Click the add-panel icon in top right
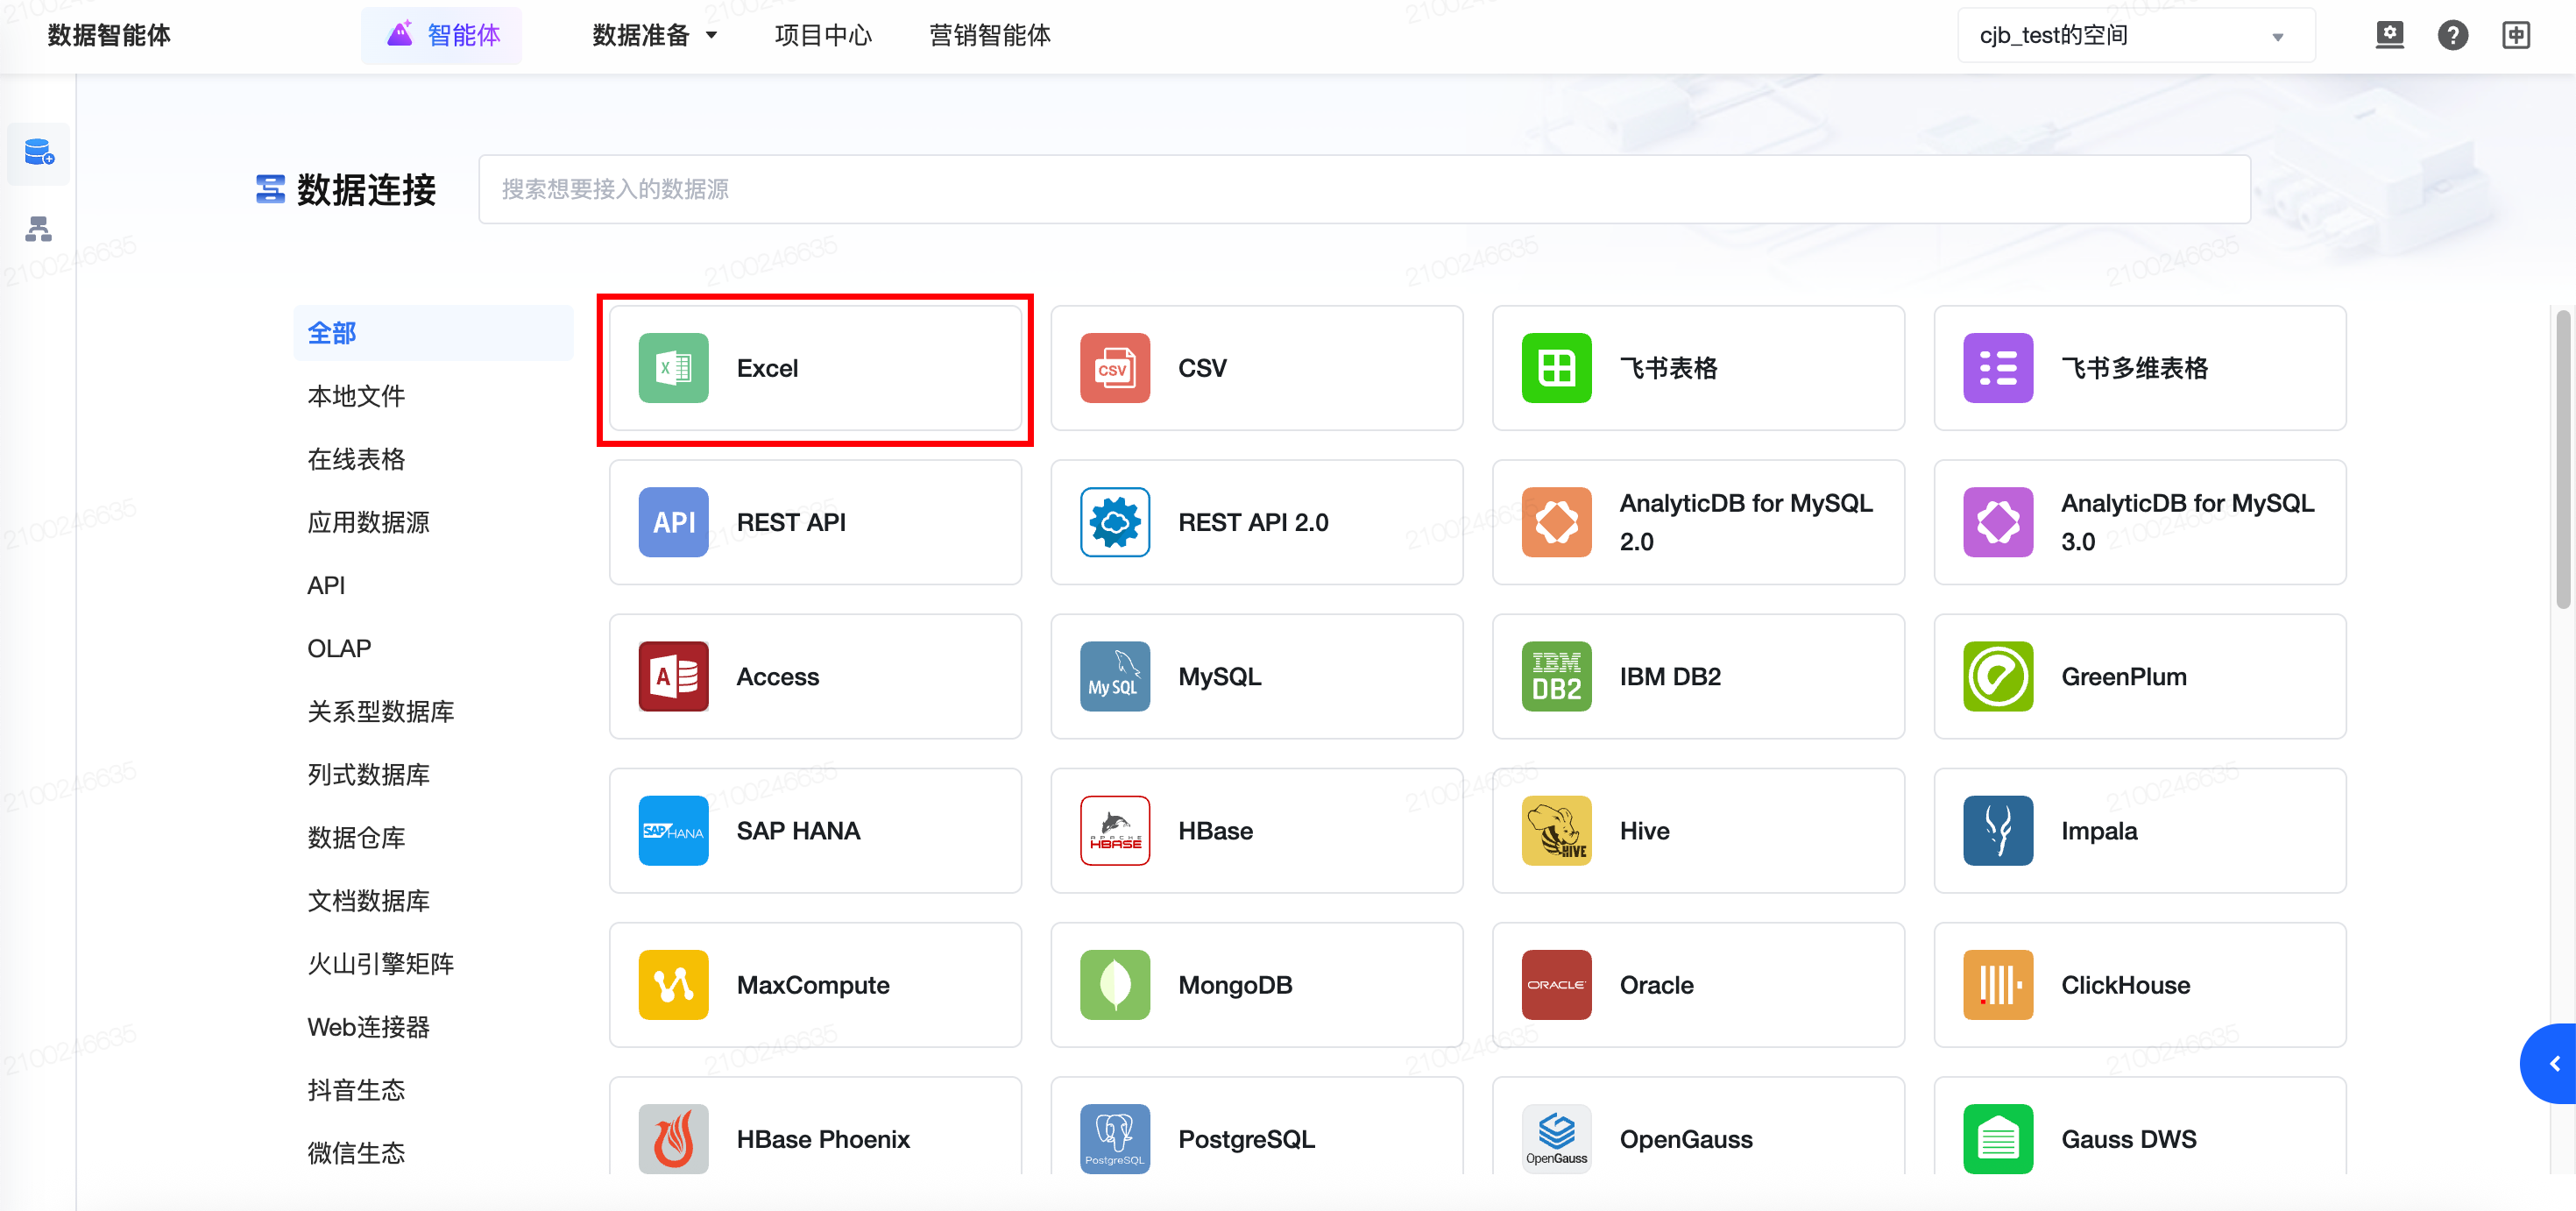Viewport: 2576px width, 1211px height. 2516,35
